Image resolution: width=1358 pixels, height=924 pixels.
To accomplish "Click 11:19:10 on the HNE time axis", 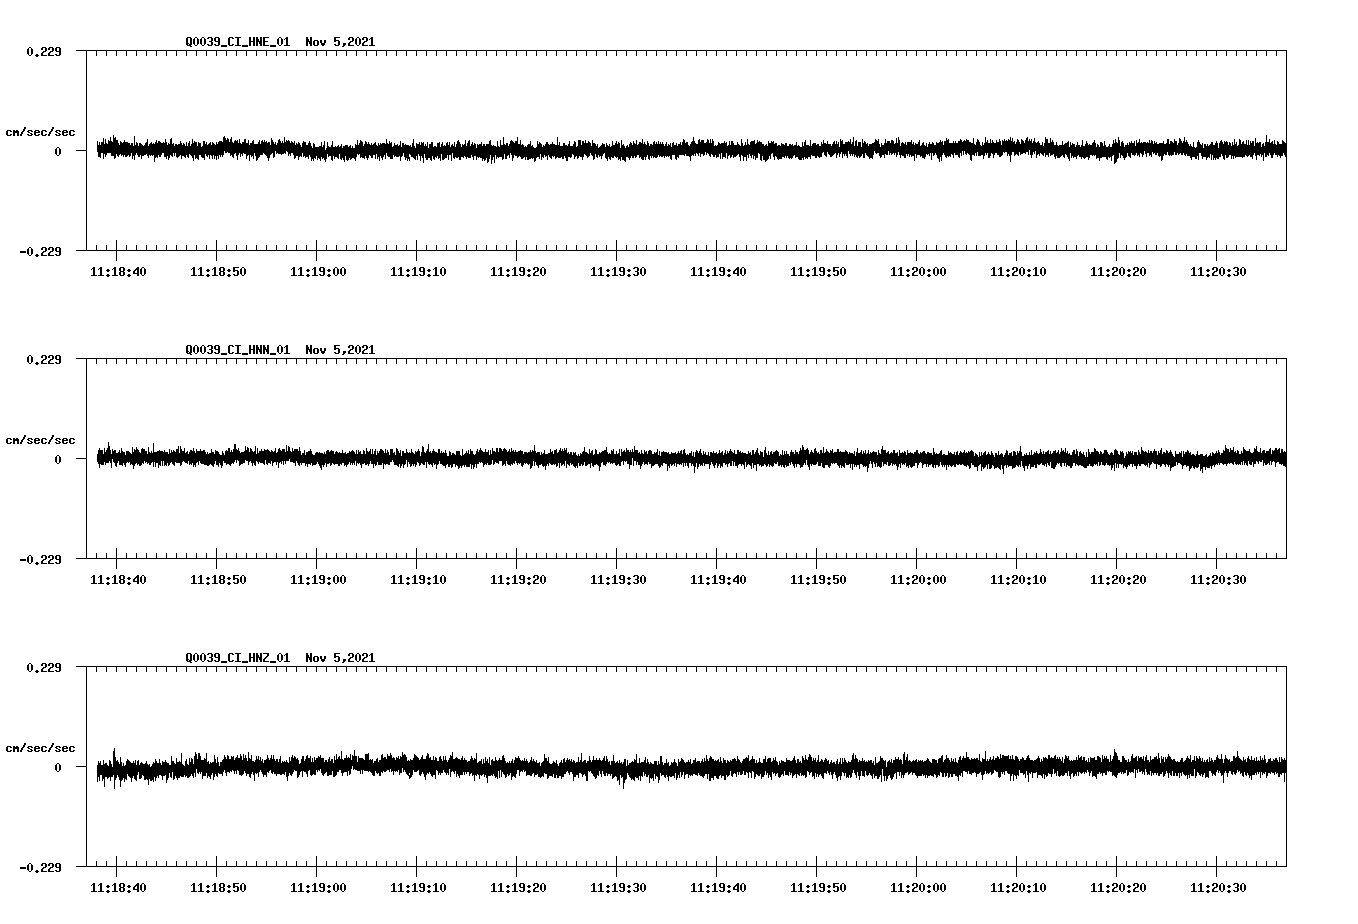I will [x=418, y=272].
